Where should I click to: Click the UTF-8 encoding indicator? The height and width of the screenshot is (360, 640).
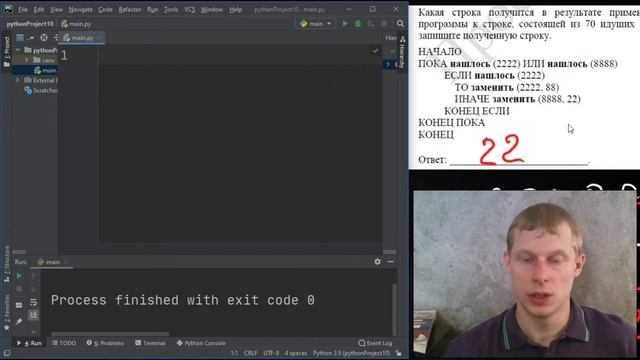(271, 353)
